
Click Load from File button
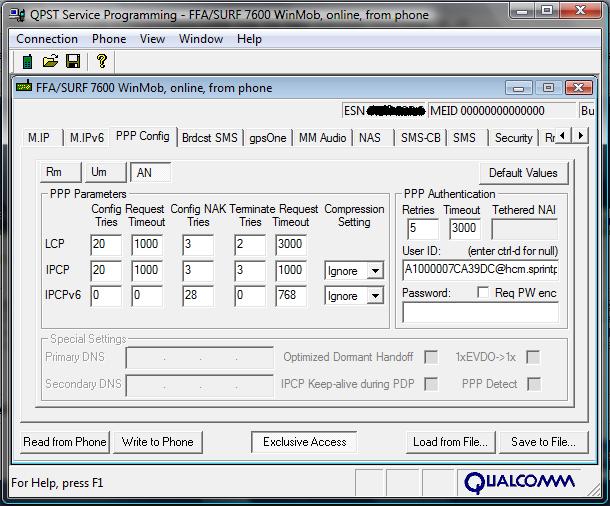pos(450,442)
